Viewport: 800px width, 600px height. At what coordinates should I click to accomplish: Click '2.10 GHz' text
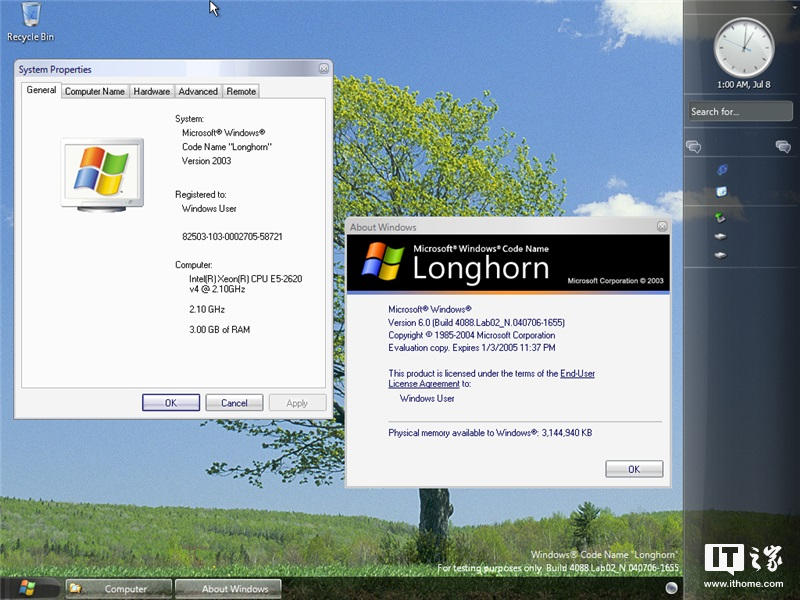pos(207,309)
